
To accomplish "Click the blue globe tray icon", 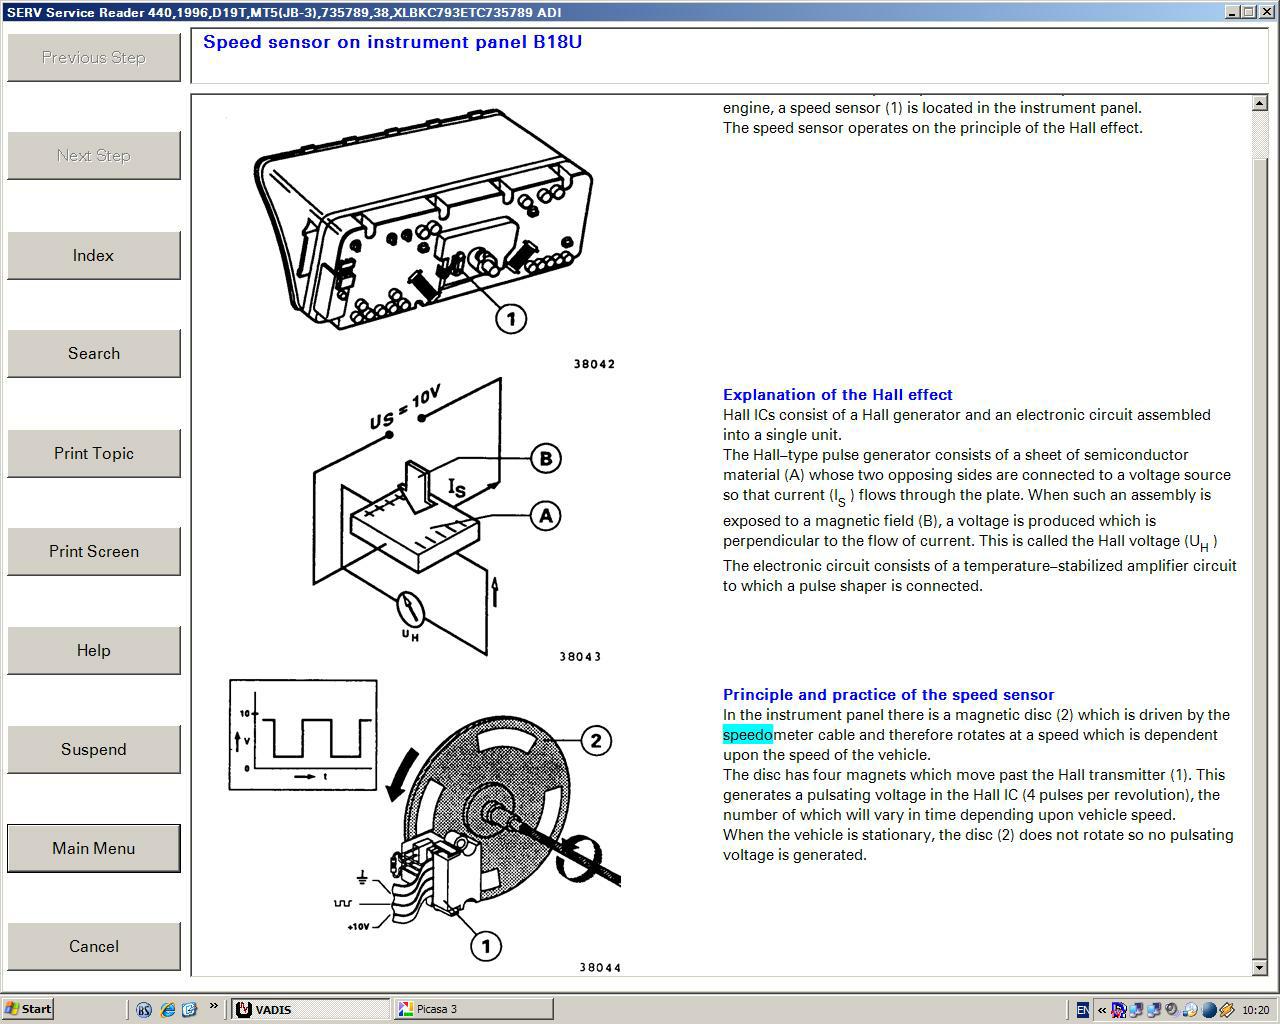I will (1209, 1010).
